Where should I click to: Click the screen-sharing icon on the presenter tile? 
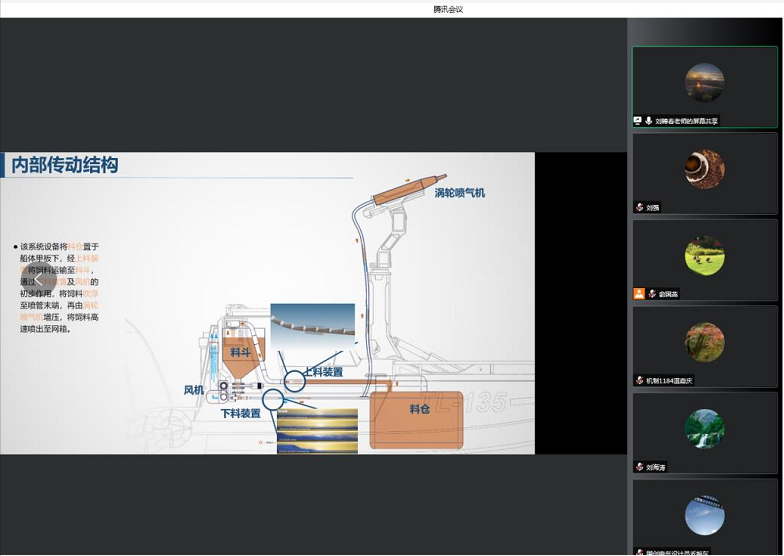pyautogui.click(x=638, y=120)
